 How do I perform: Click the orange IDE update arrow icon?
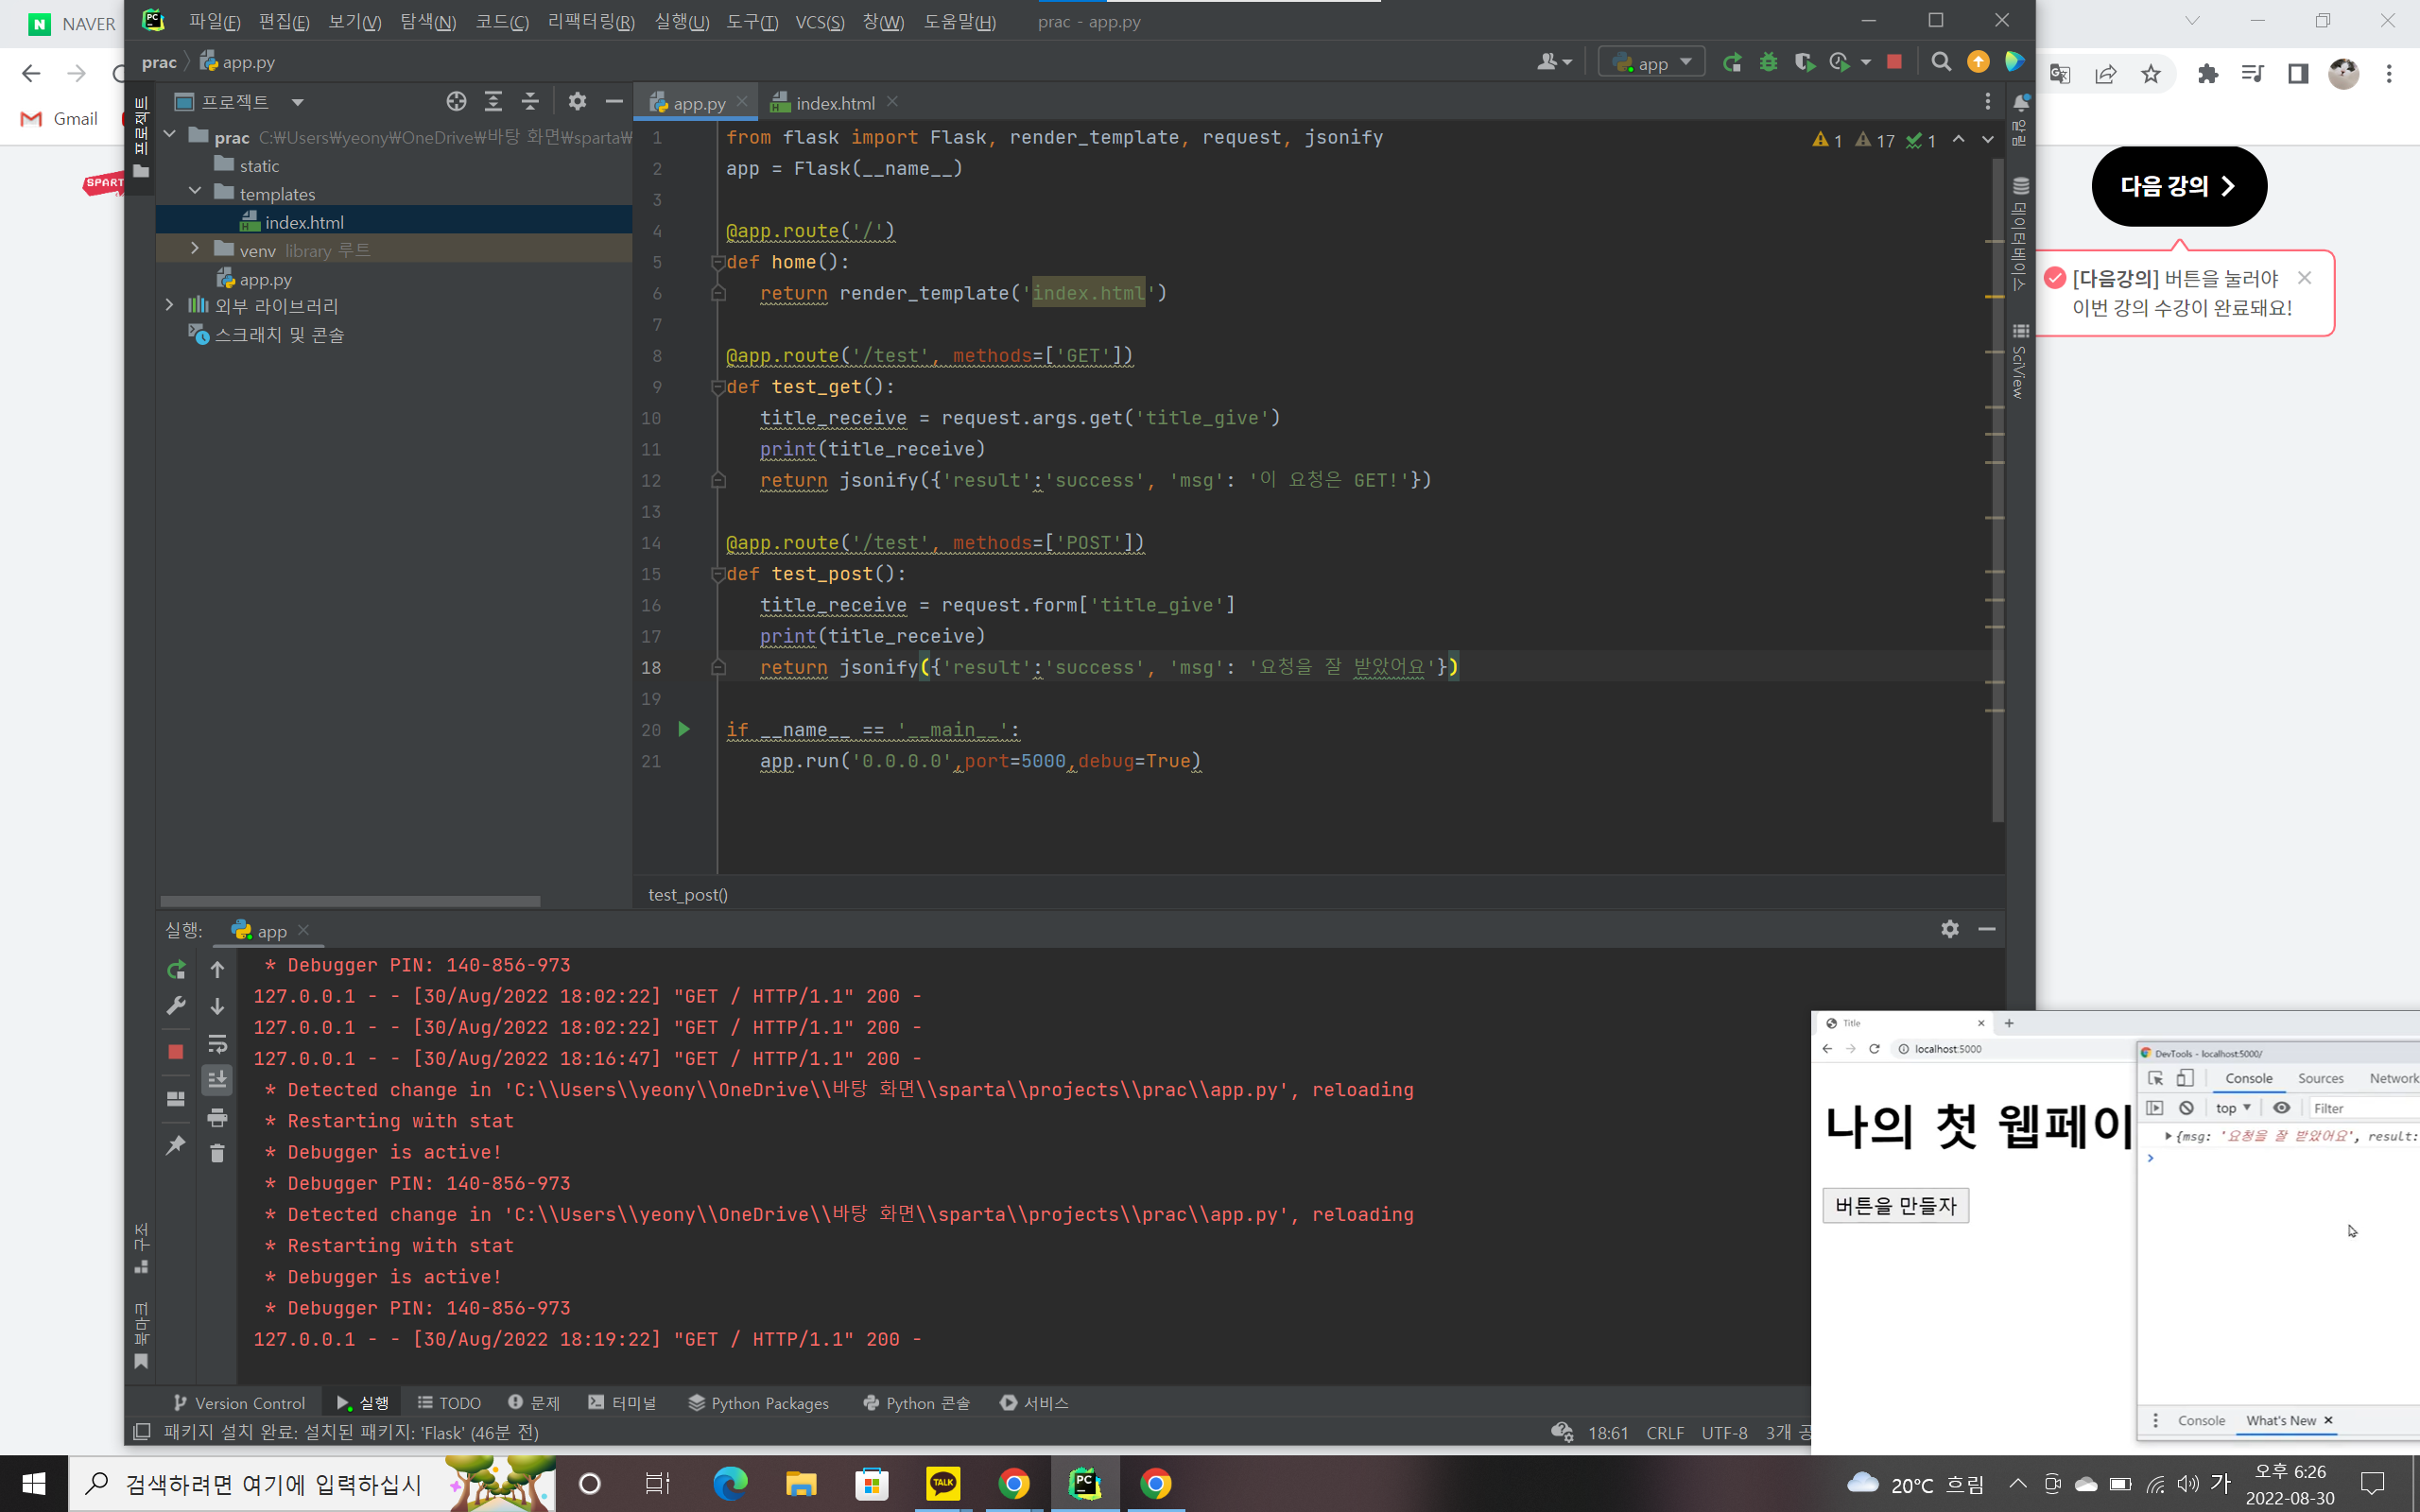point(1978,62)
